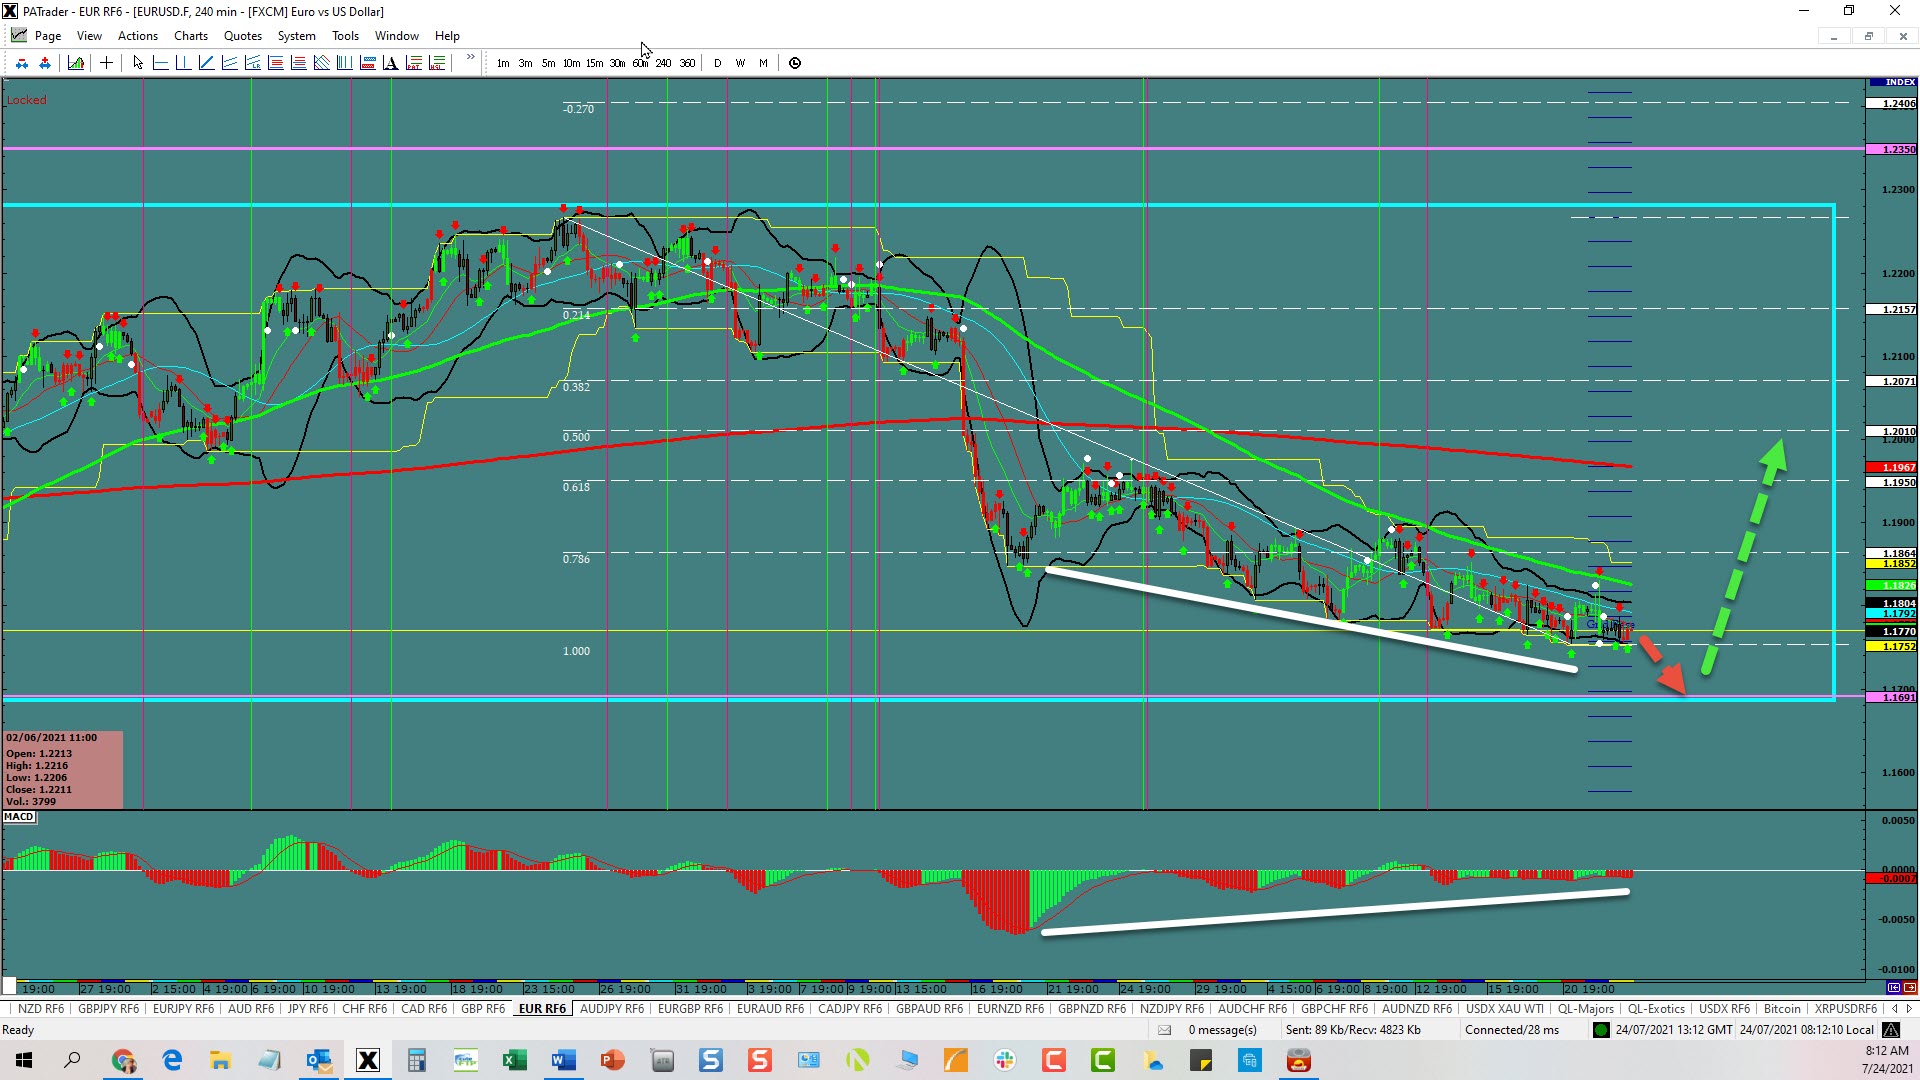Screen dimensions: 1920x1080
Task: Switch chart to 30m timeframe
Action: point(617,63)
